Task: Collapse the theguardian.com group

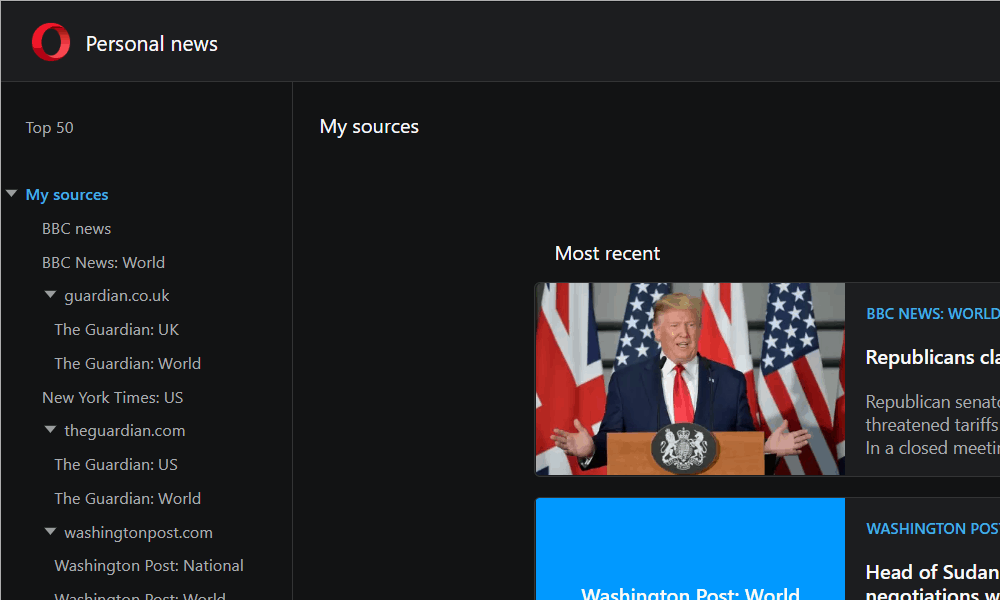Action: coord(50,430)
